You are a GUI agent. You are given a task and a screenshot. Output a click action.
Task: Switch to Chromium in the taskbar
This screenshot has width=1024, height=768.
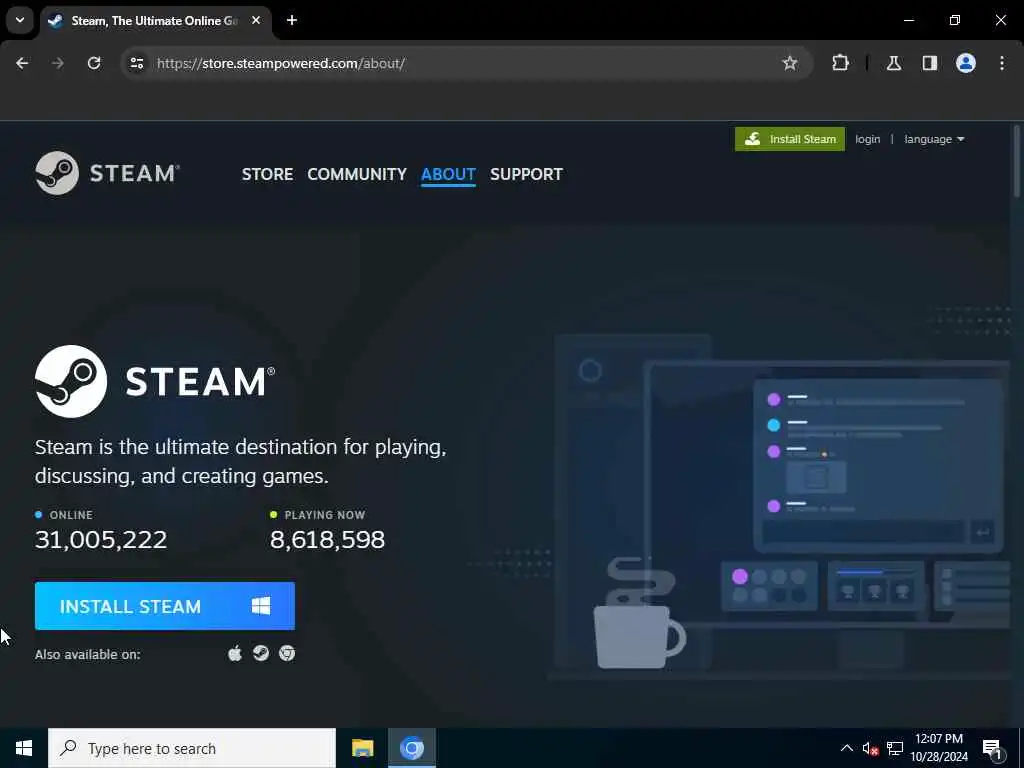[x=411, y=748]
